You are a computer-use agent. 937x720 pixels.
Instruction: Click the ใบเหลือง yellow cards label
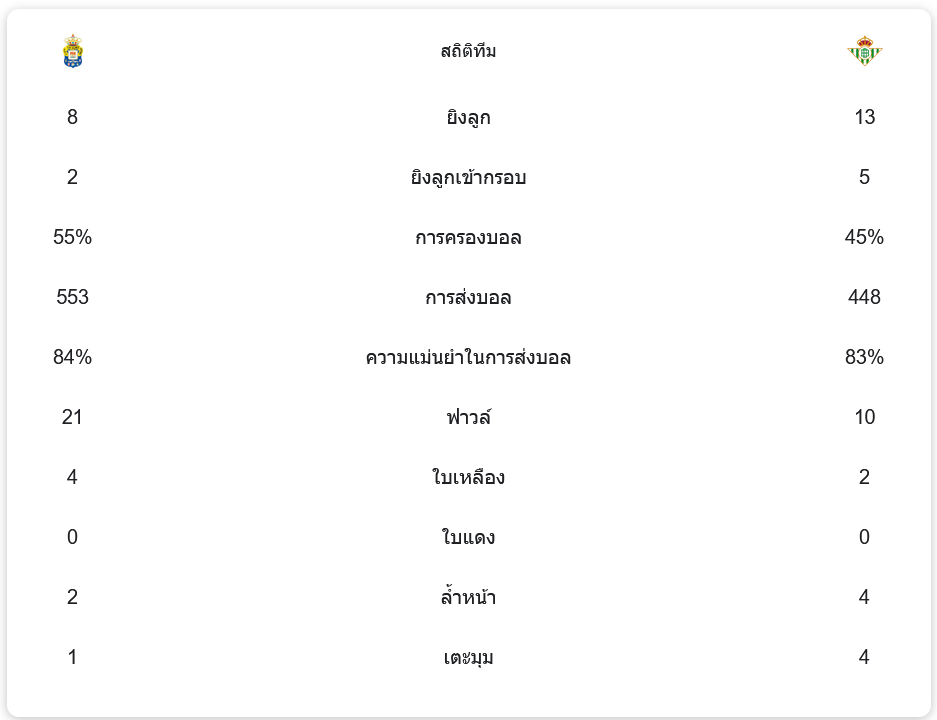tap(468, 478)
